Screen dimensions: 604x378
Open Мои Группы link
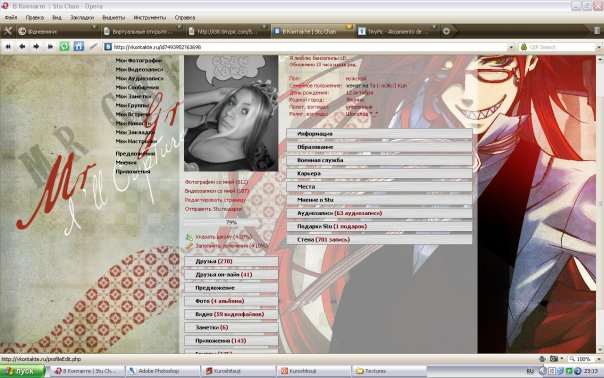[133, 105]
